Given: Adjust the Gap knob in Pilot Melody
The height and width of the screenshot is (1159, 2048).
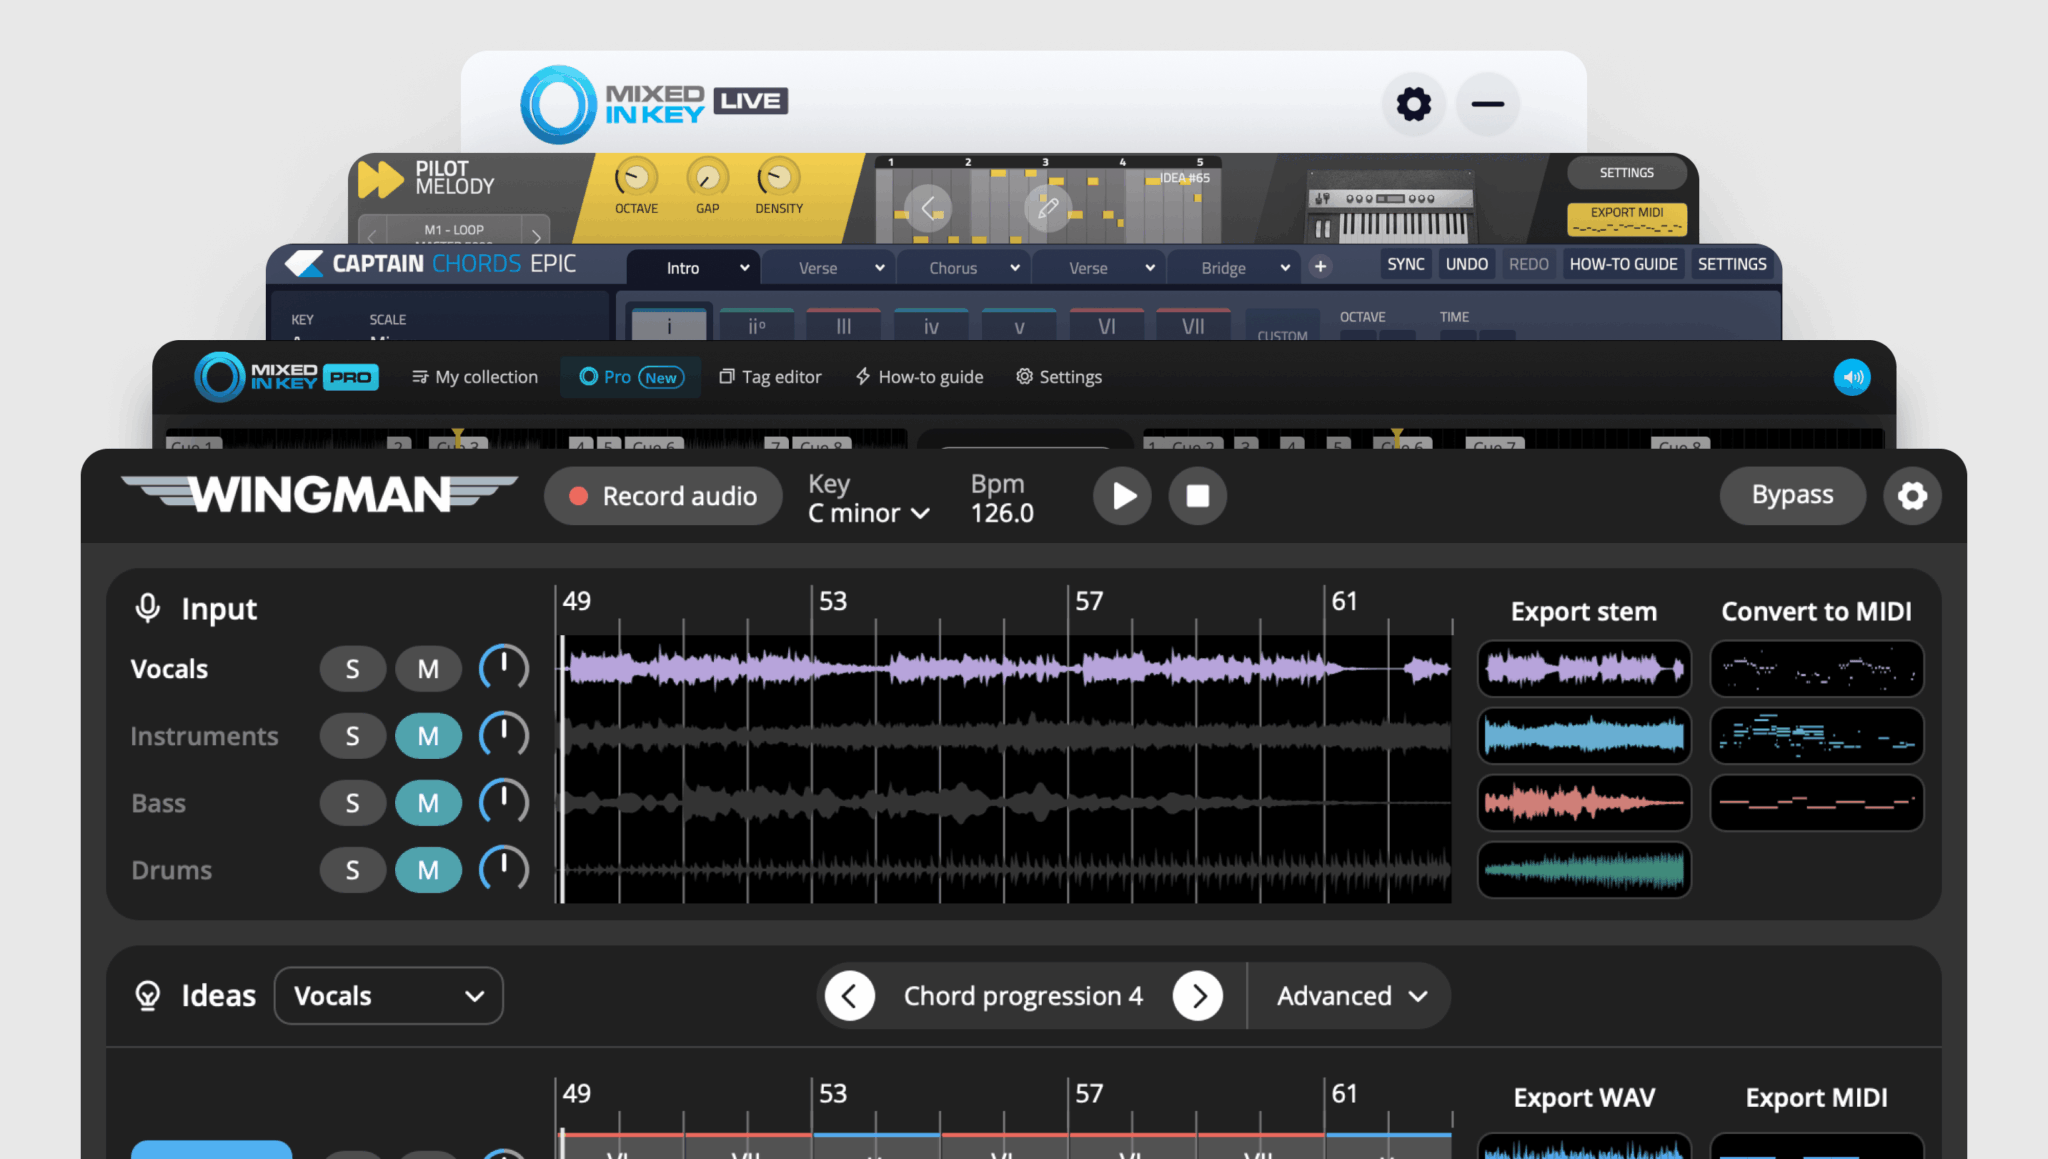Looking at the screenshot, I should 707,179.
